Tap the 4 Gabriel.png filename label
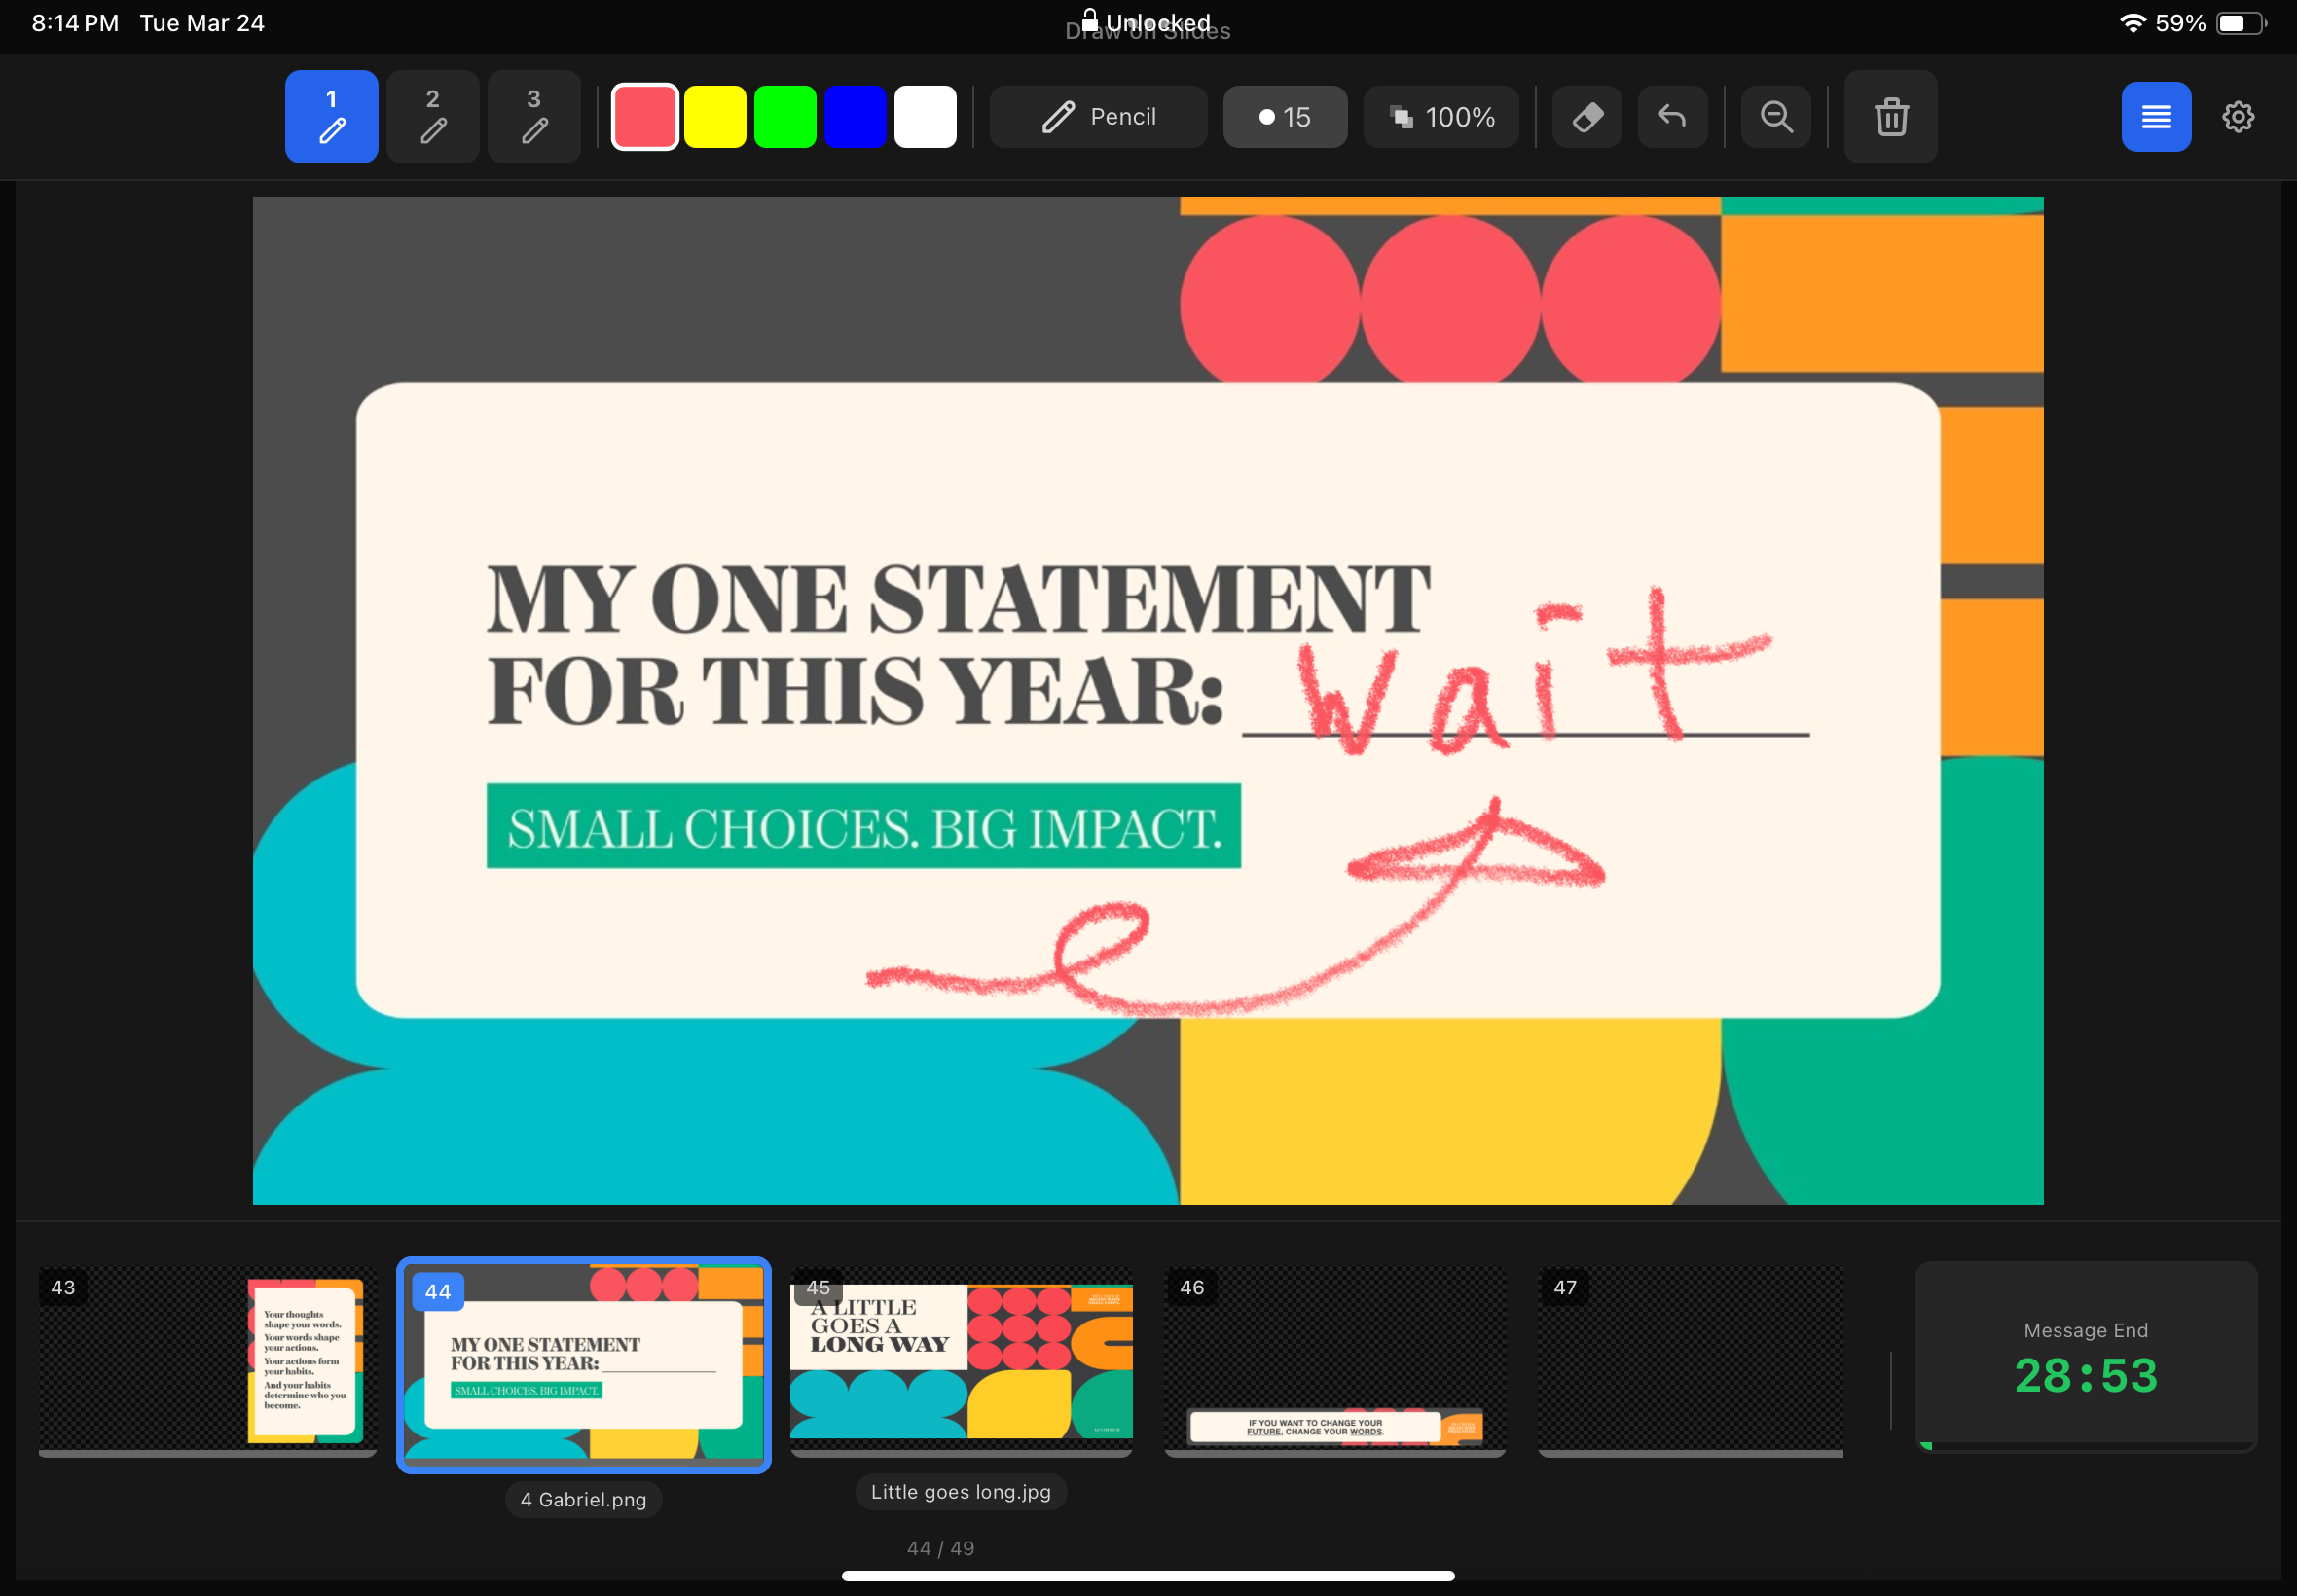Image resolution: width=2297 pixels, height=1596 pixels. (583, 1499)
